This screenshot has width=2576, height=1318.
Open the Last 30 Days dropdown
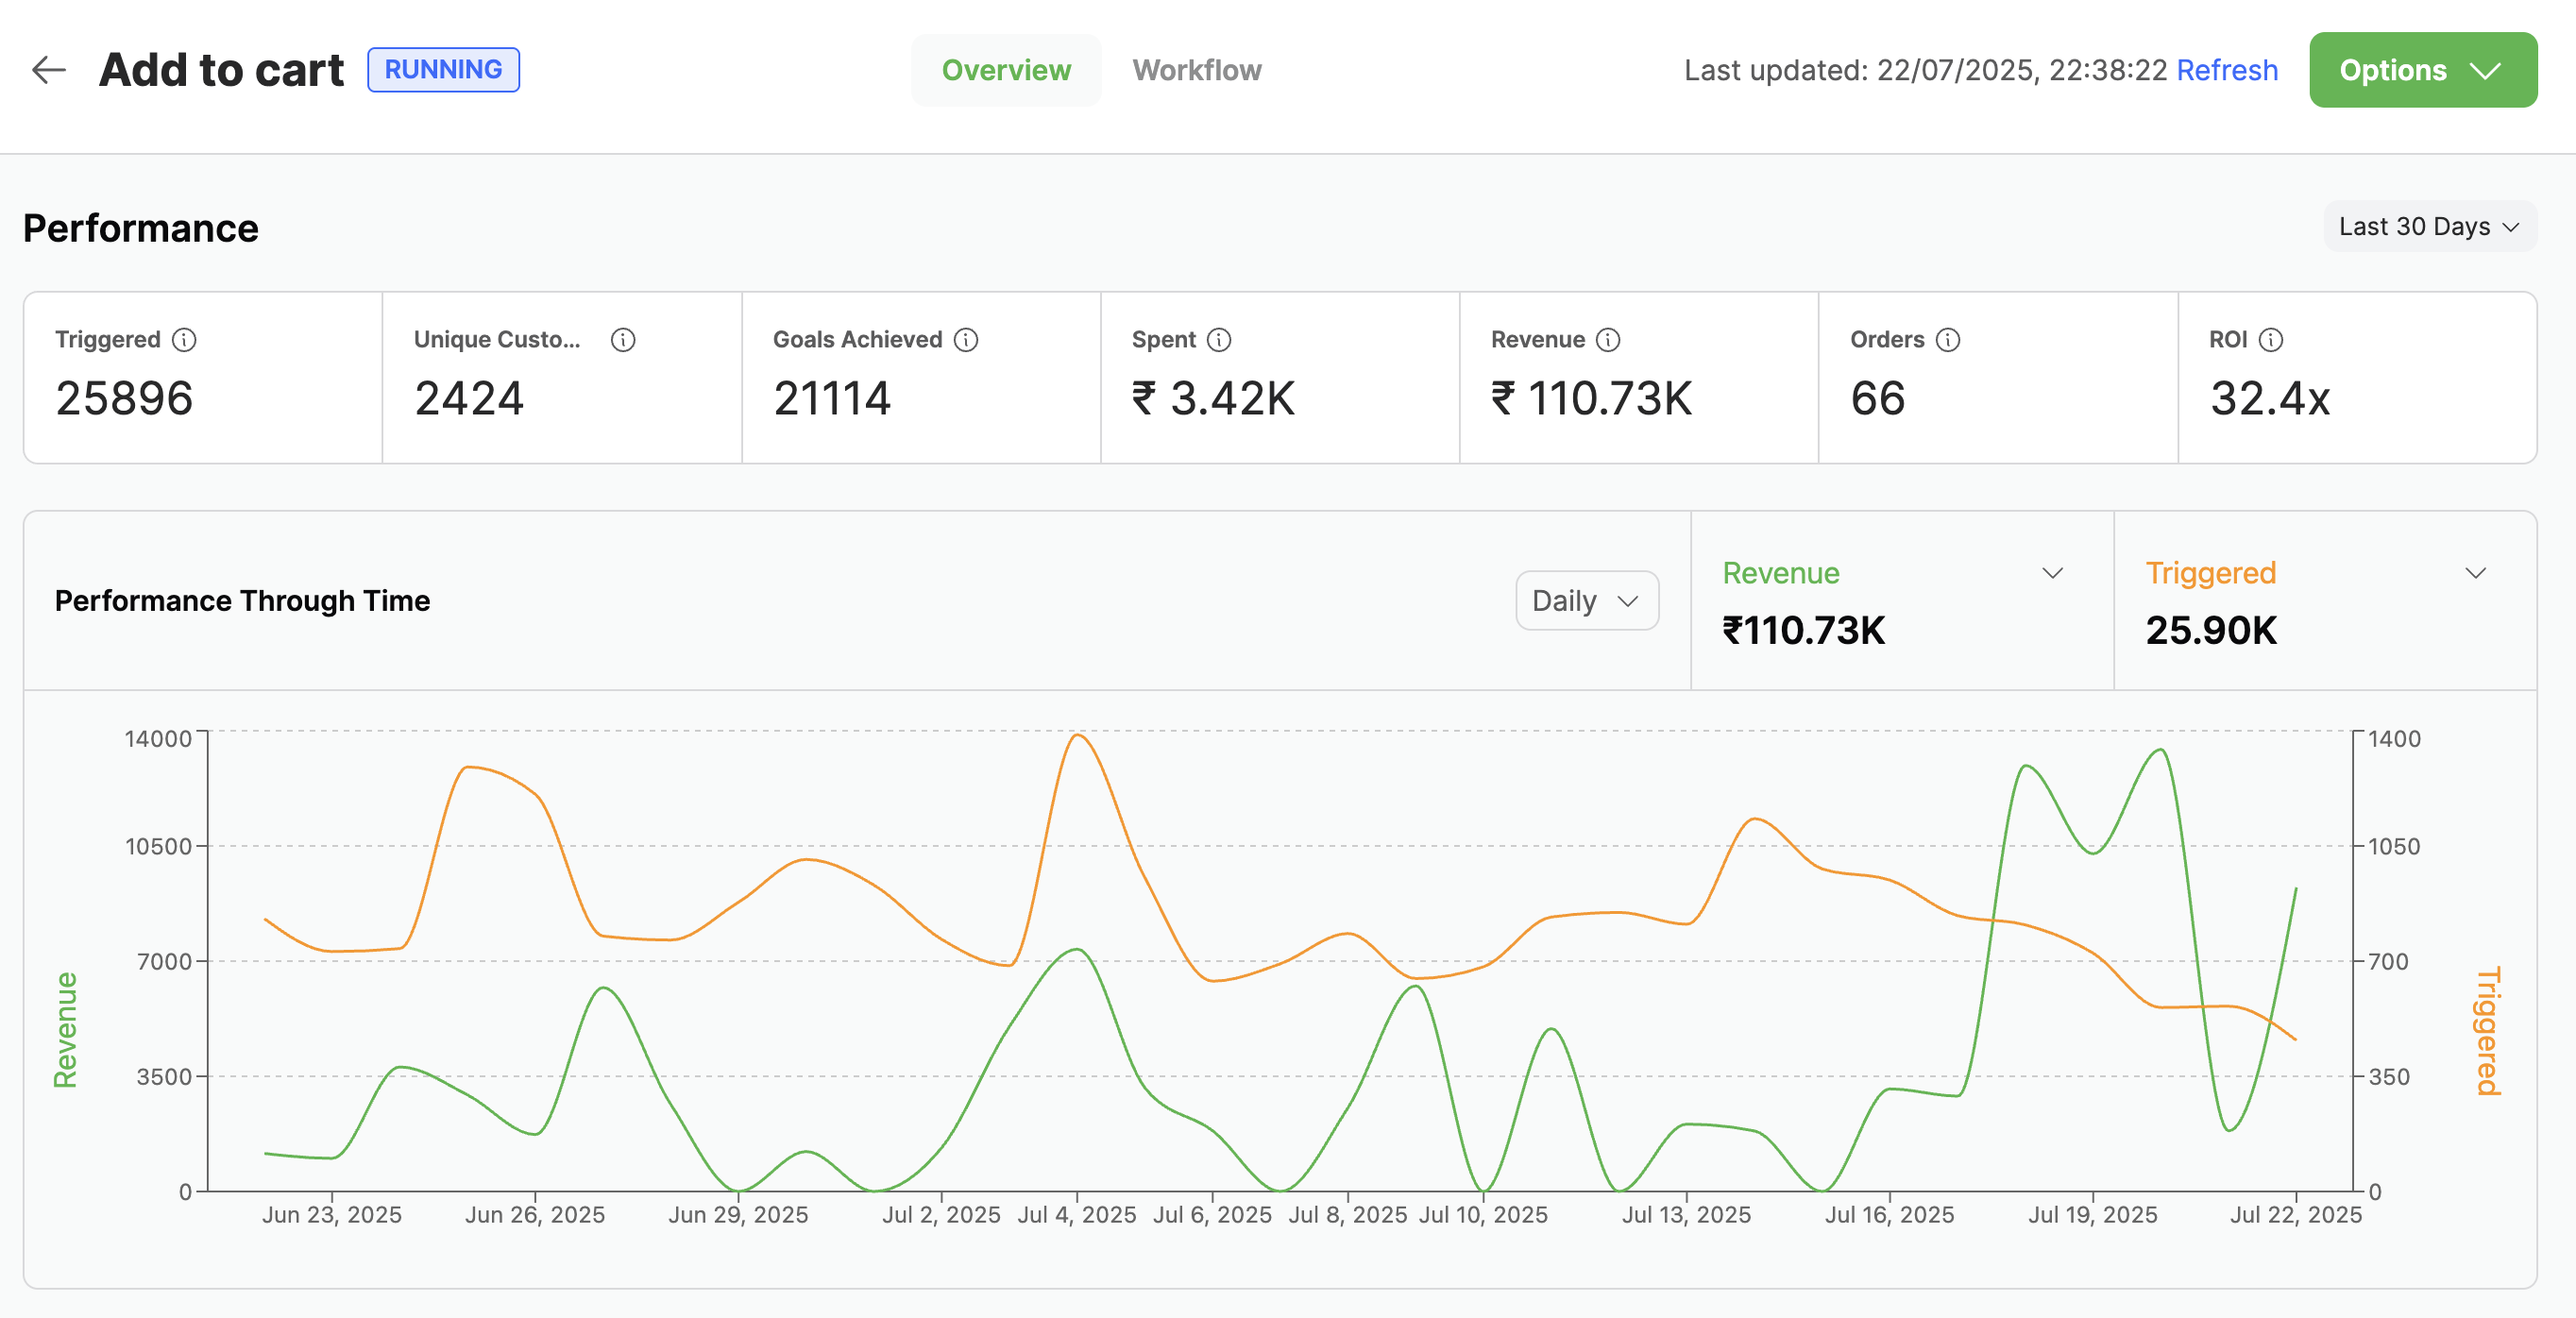[x=2428, y=227]
